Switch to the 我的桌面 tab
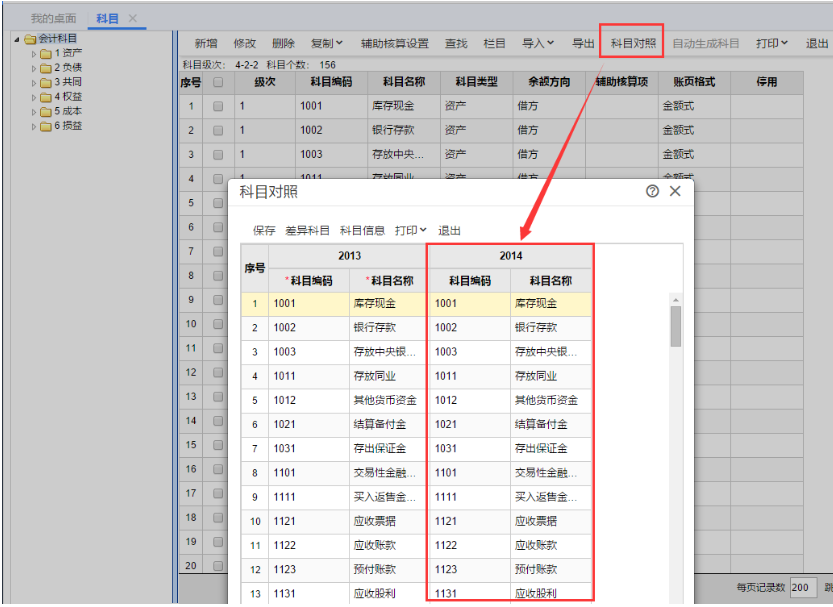Screen dimensions: 833x607 click(x=53, y=18)
